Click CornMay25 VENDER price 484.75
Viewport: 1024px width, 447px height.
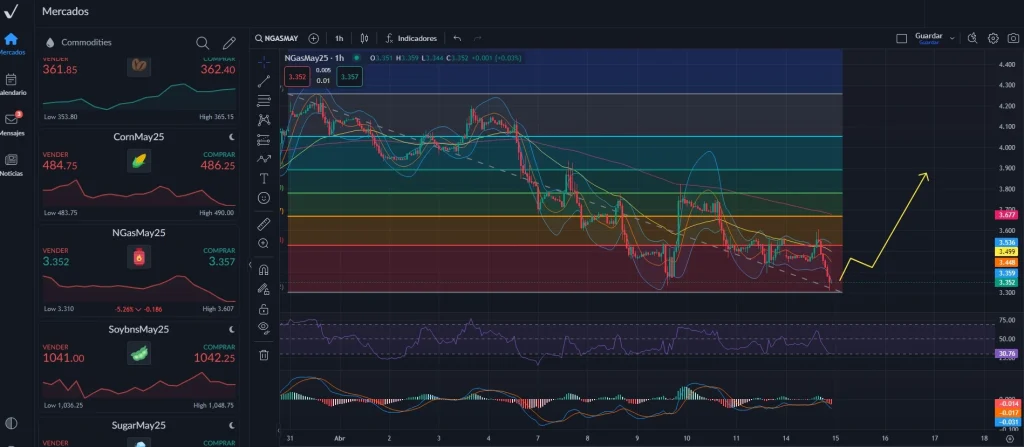(60, 166)
